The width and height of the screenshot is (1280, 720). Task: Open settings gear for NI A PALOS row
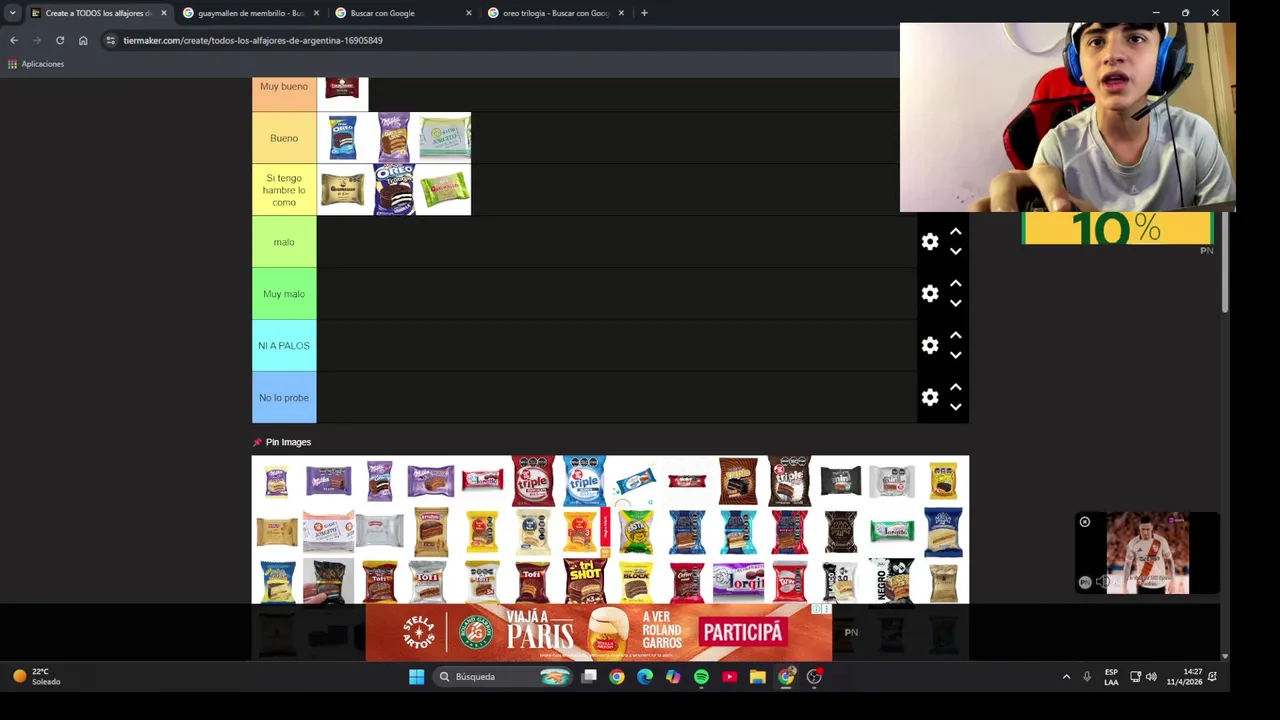930,346
